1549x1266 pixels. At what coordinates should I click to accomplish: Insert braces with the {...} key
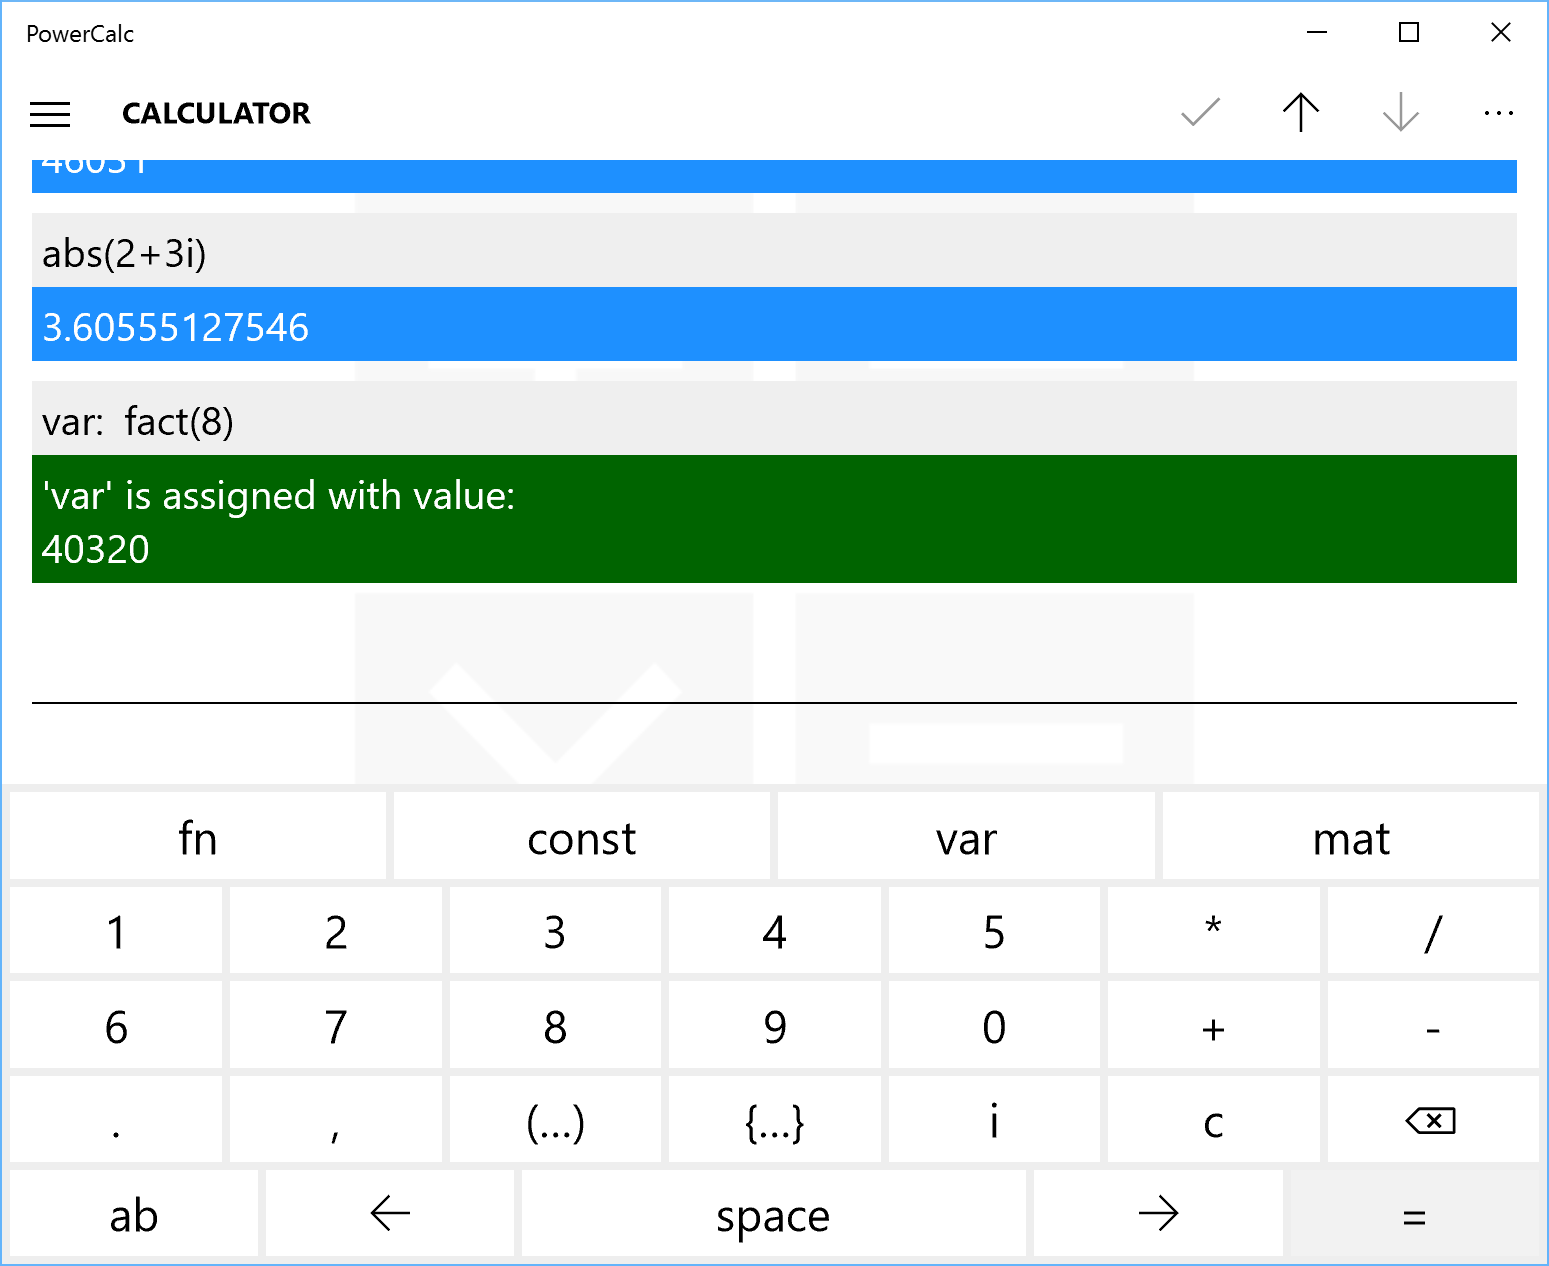click(773, 1120)
